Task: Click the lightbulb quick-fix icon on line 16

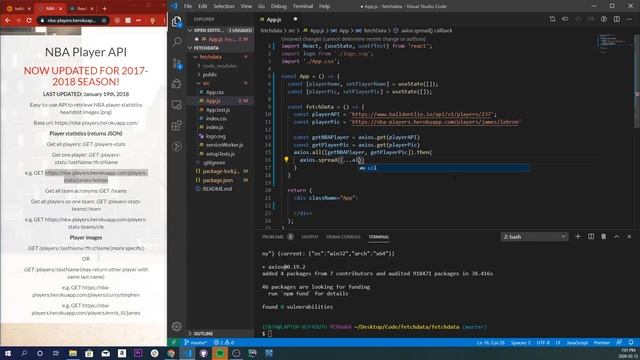Action: 286,160
